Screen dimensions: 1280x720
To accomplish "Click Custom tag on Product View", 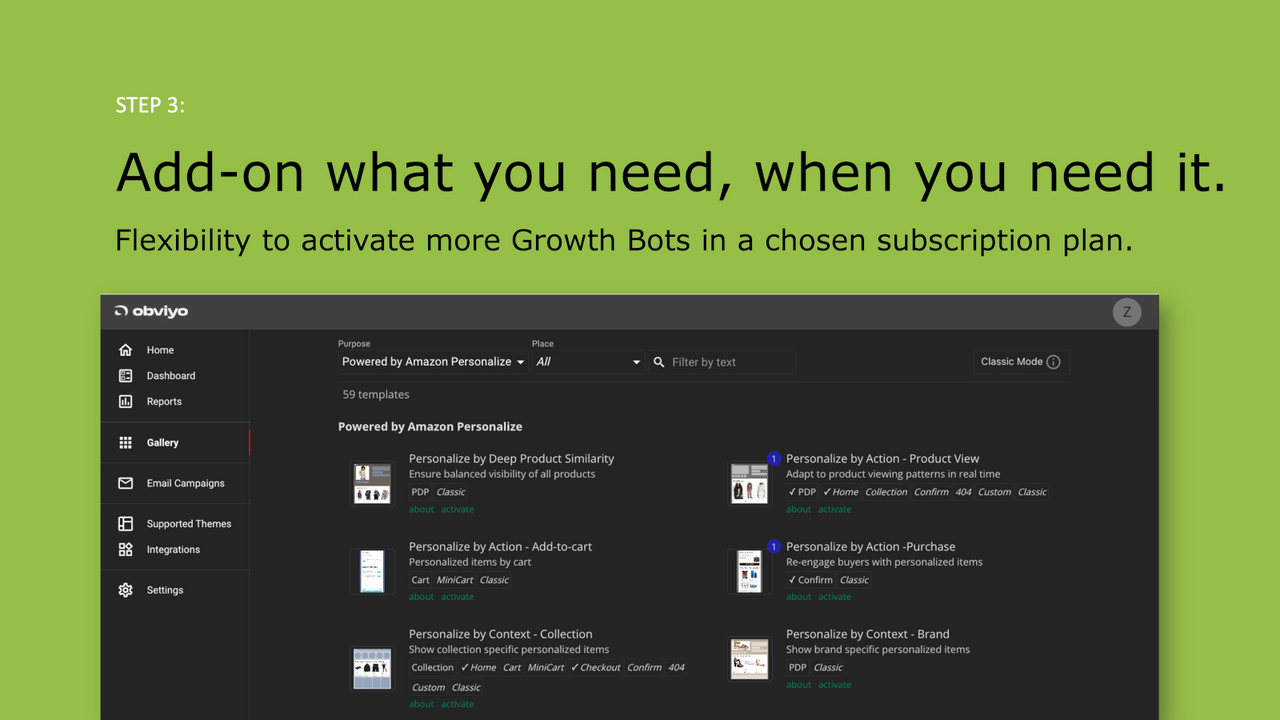I will coord(995,492).
